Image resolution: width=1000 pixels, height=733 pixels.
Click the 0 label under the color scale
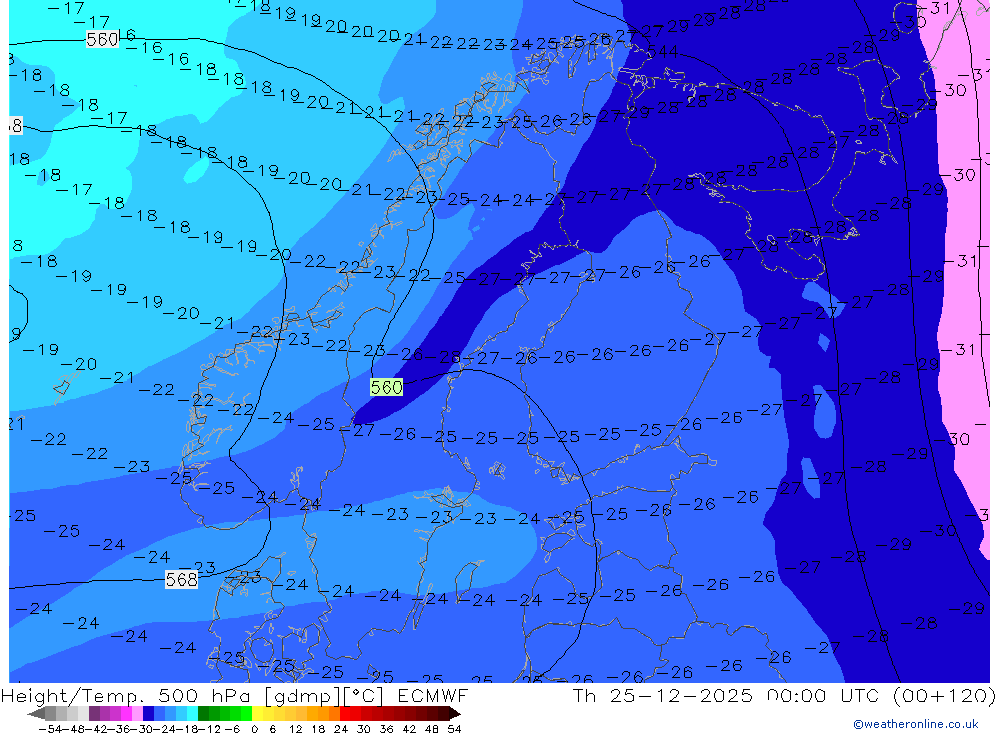[x=254, y=729]
